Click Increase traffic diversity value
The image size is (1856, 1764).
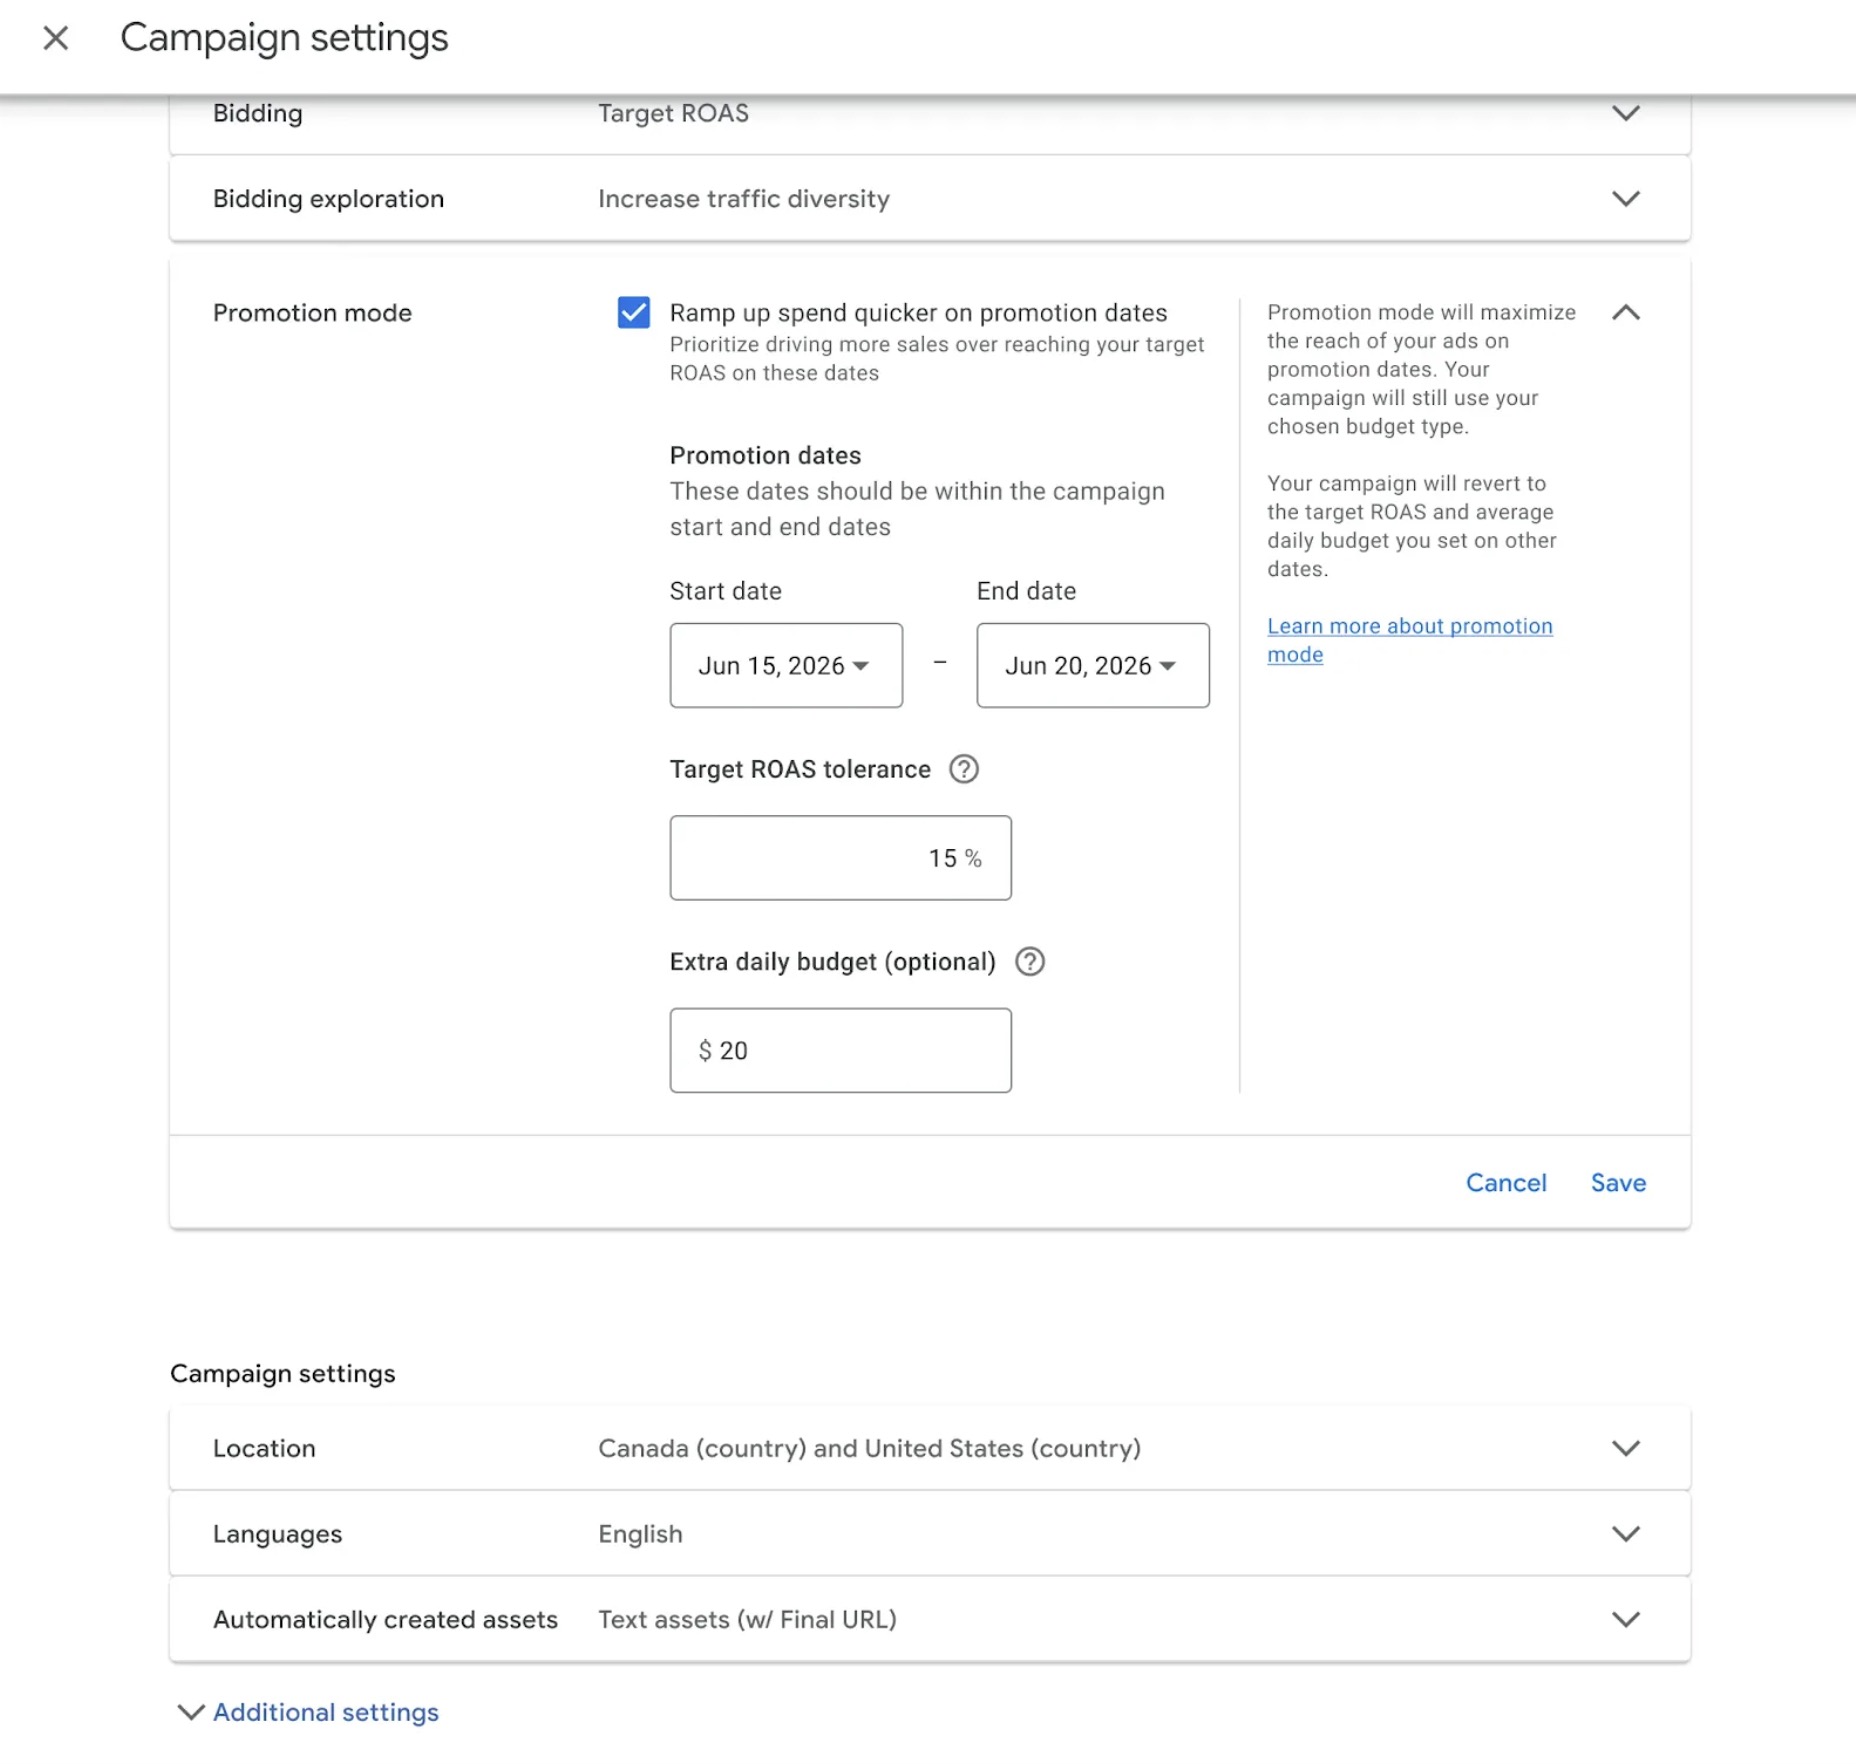click(x=743, y=199)
